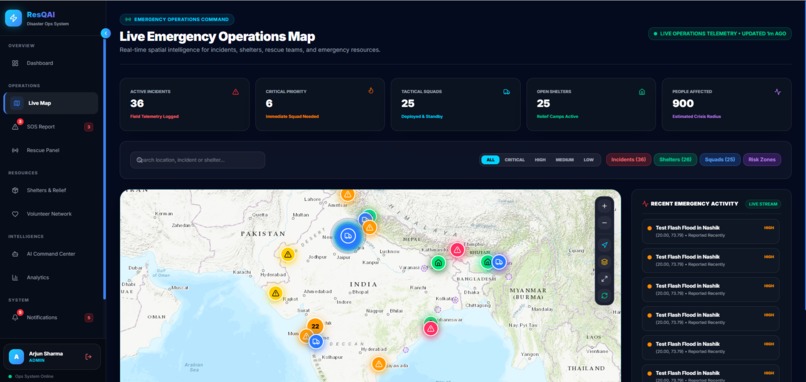Click the People Affected pulse icon

(777, 92)
